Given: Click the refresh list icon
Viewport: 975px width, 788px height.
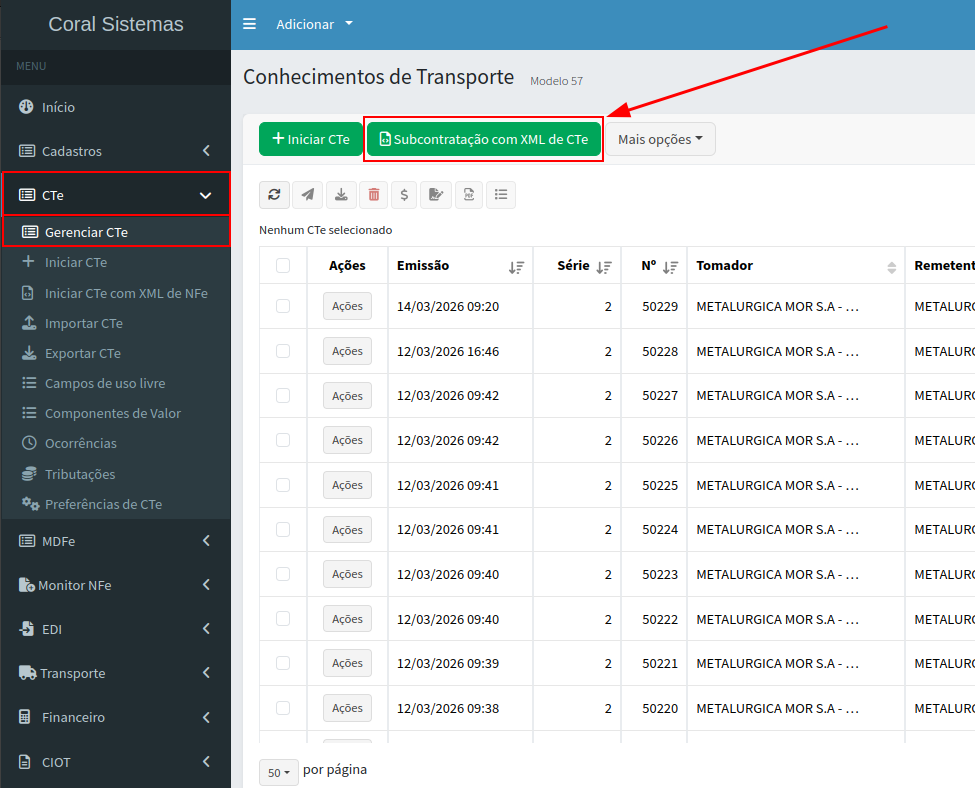Looking at the screenshot, I should coord(274,195).
